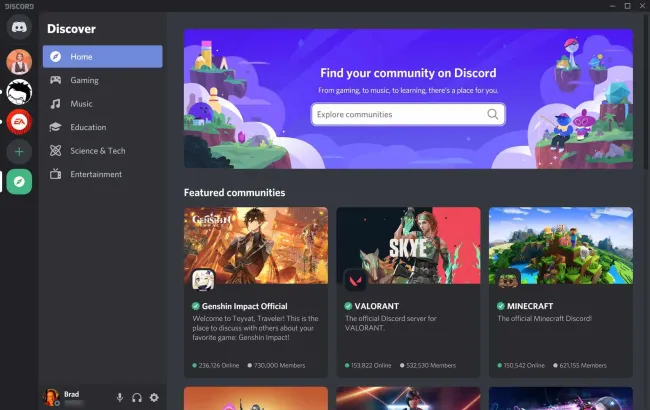This screenshot has width=650, height=410.
Task: Open the Entertainment category
Action: tap(102, 174)
